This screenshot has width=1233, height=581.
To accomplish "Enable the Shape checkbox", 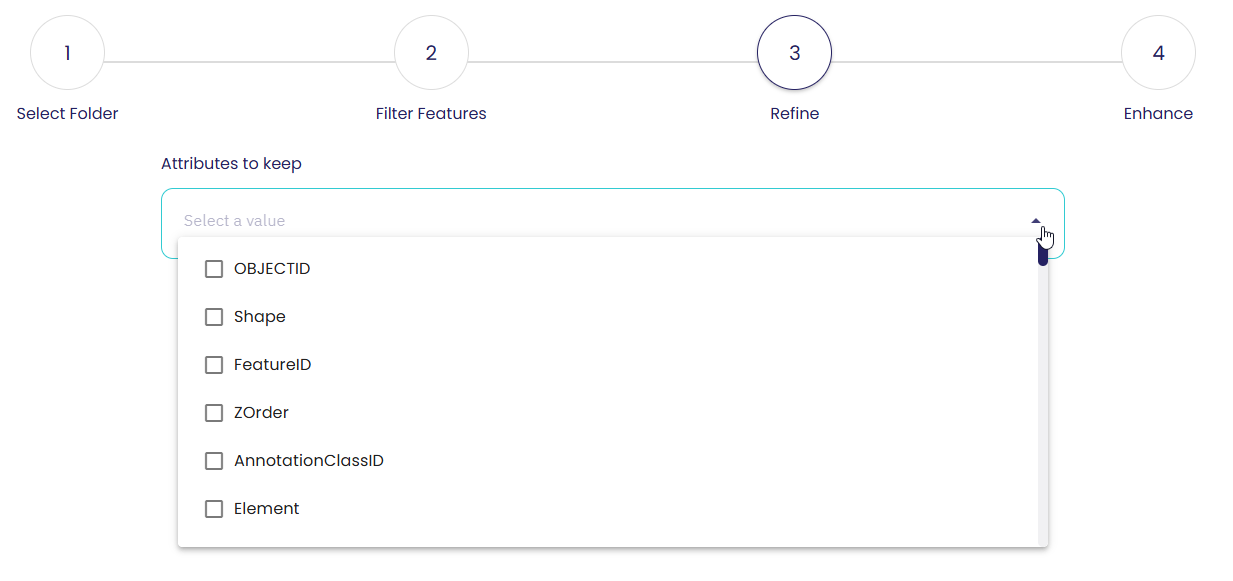I will tap(214, 317).
